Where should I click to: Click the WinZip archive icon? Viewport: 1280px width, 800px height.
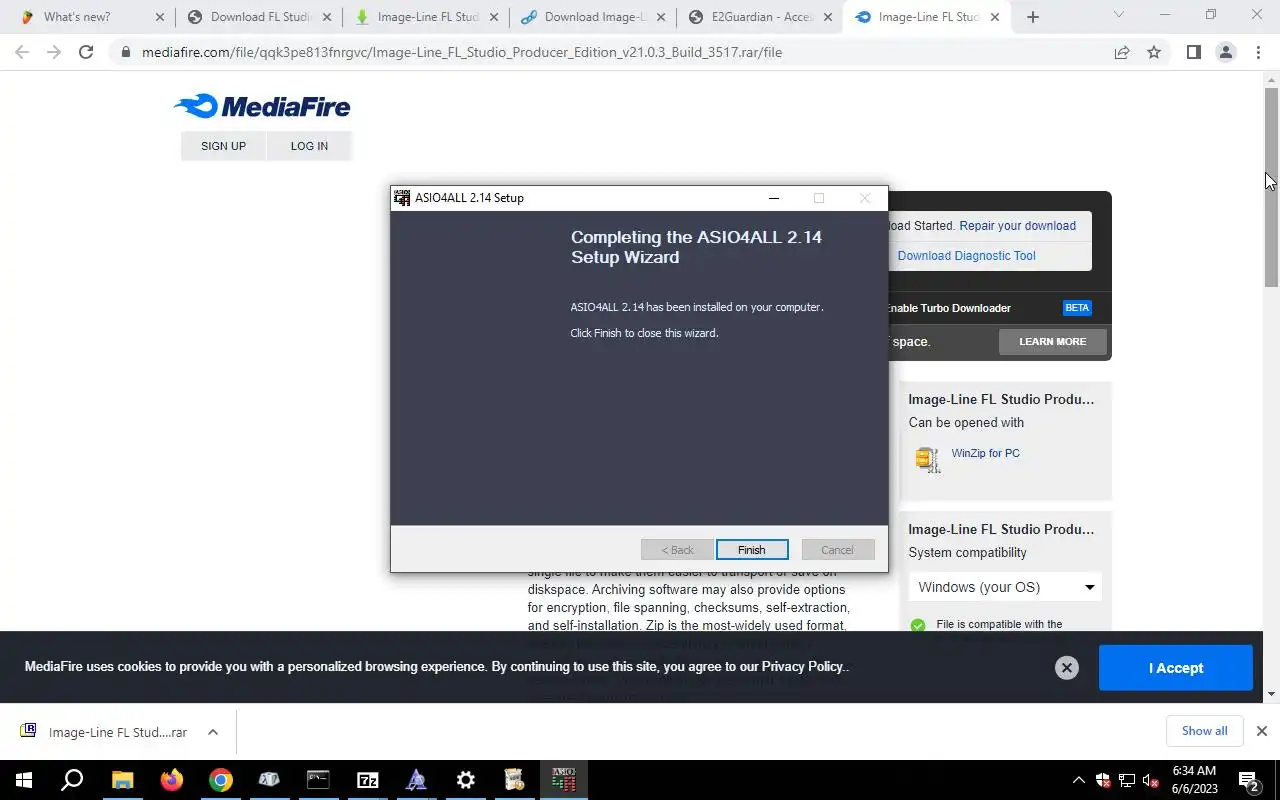point(927,459)
